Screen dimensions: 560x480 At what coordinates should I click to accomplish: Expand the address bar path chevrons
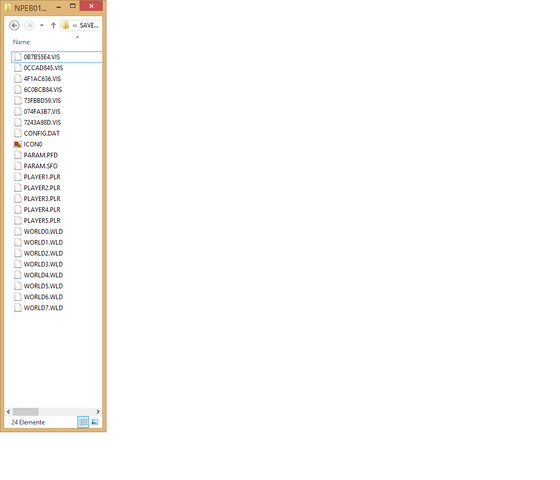coord(75,25)
